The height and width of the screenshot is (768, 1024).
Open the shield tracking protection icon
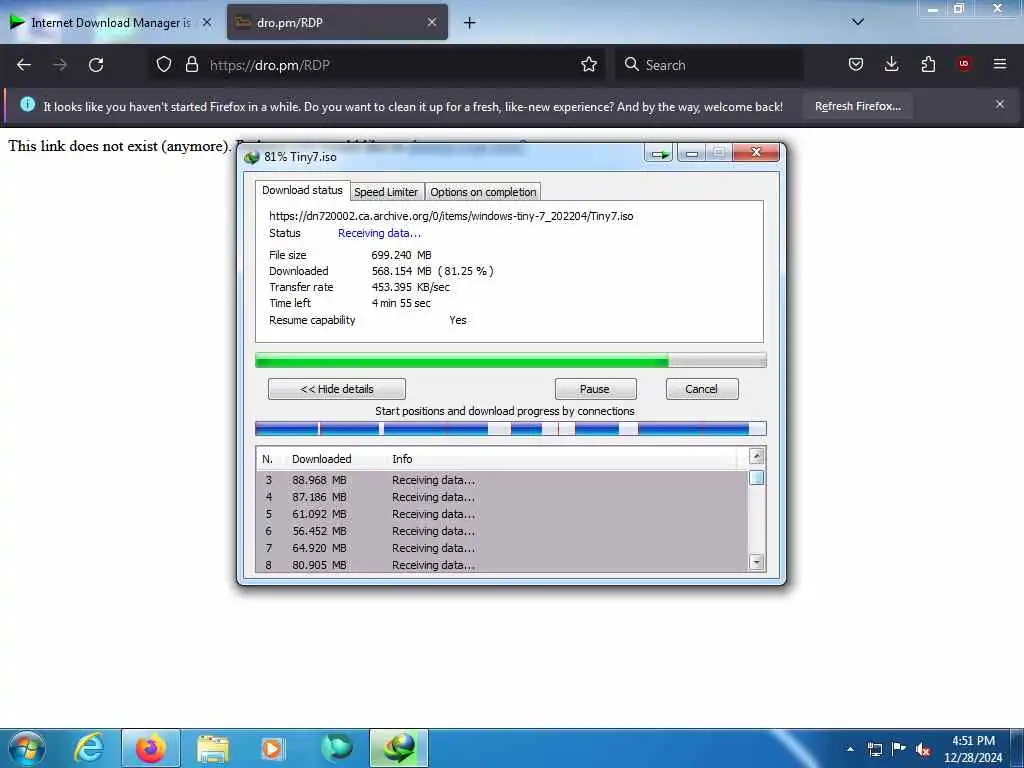coord(164,64)
